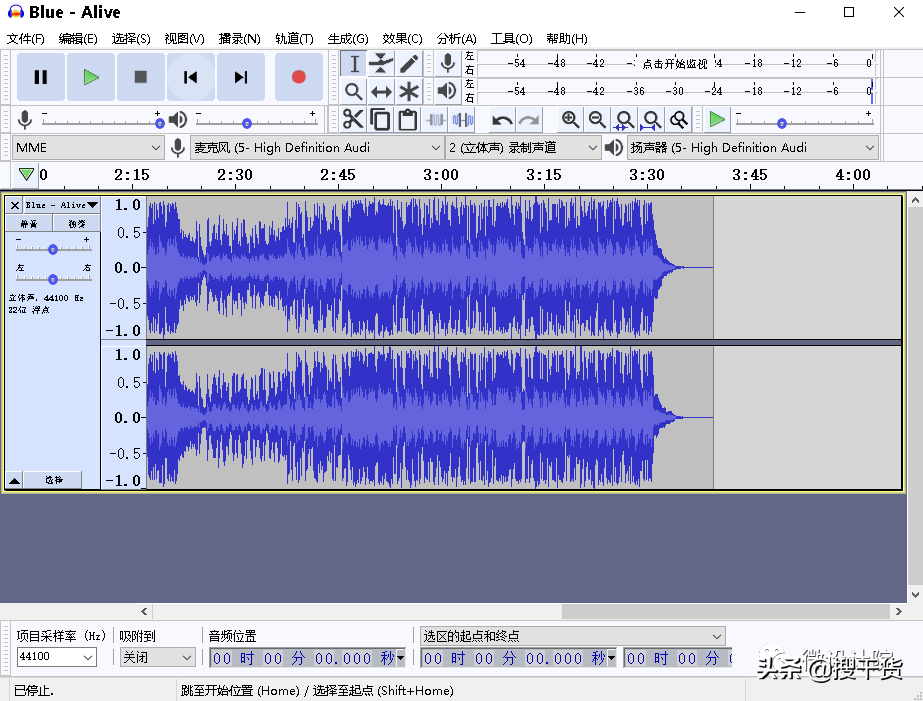Collapse the track with up arrow

click(15, 481)
